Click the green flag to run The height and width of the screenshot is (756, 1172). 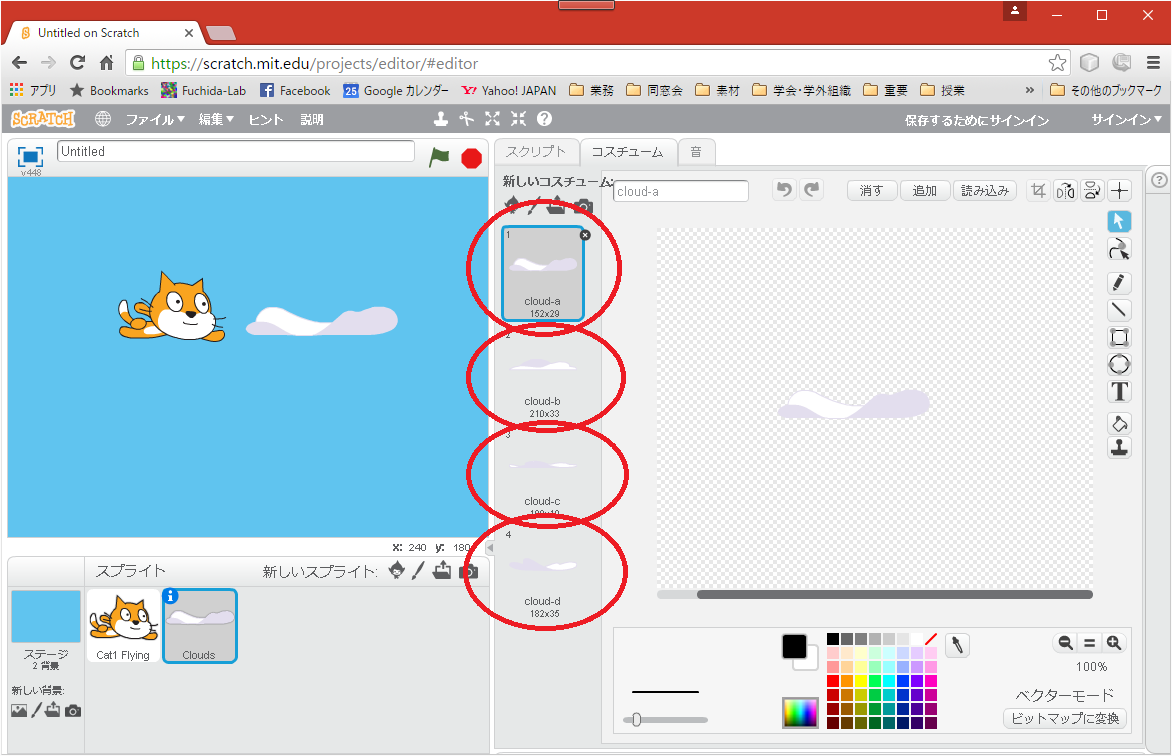(x=439, y=157)
